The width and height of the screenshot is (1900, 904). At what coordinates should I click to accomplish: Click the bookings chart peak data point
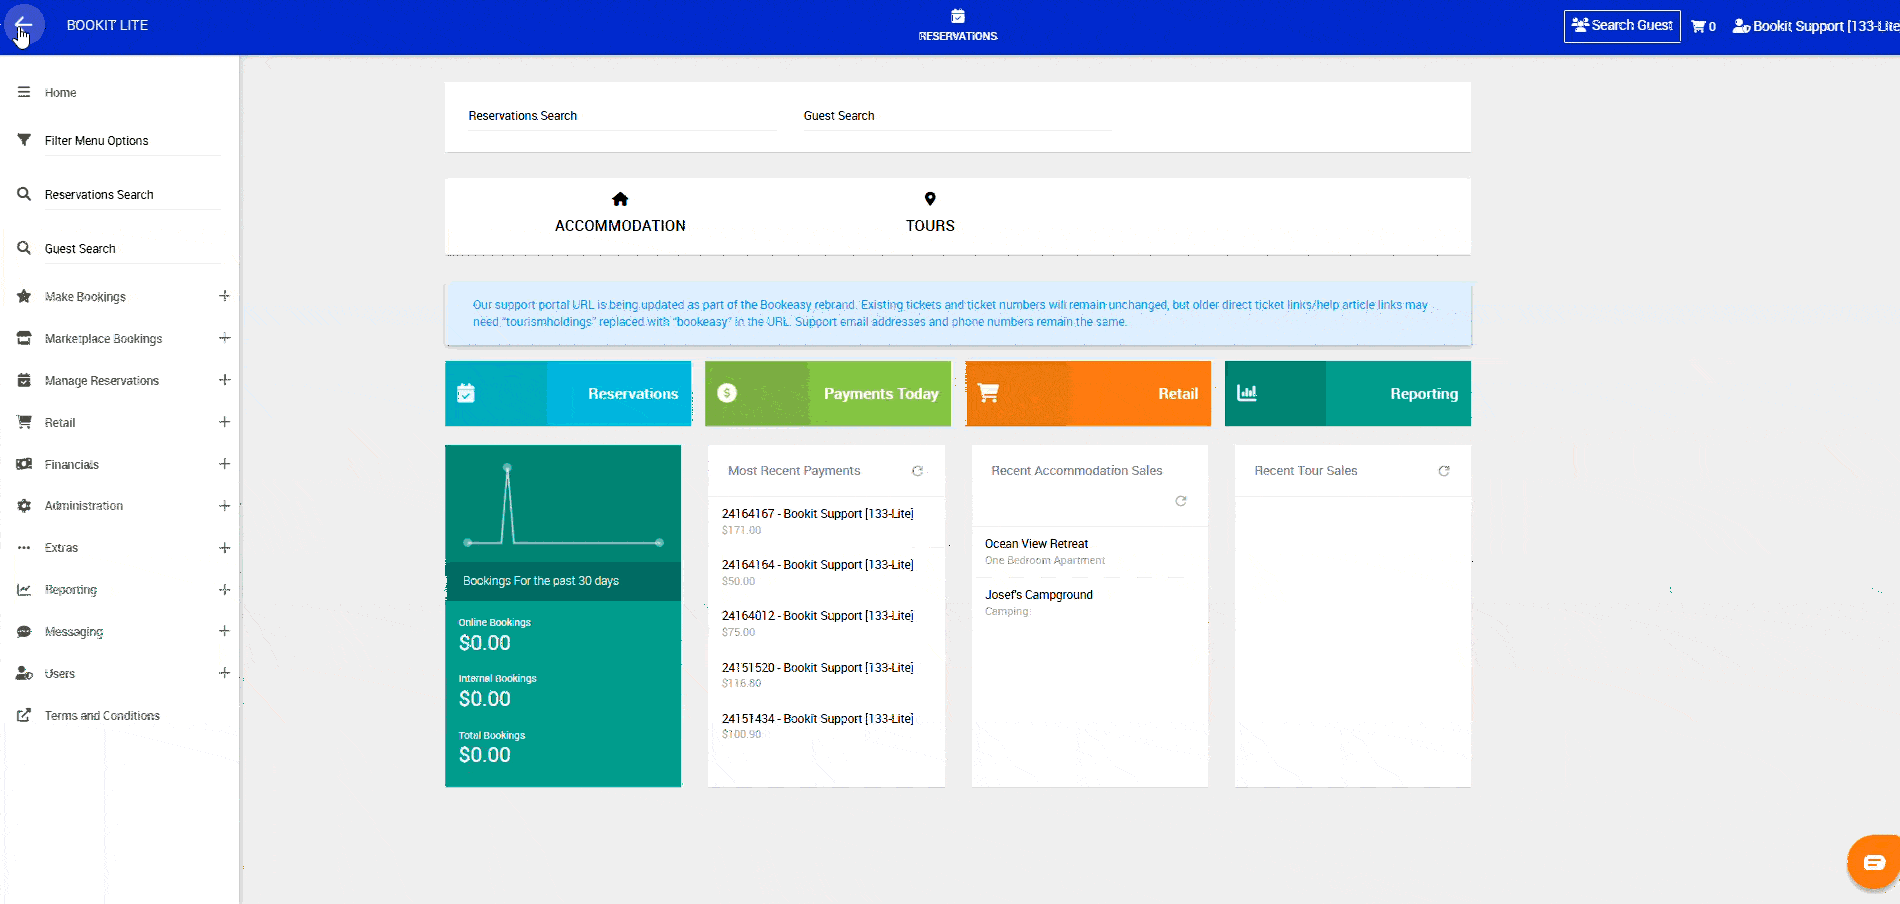pos(507,467)
